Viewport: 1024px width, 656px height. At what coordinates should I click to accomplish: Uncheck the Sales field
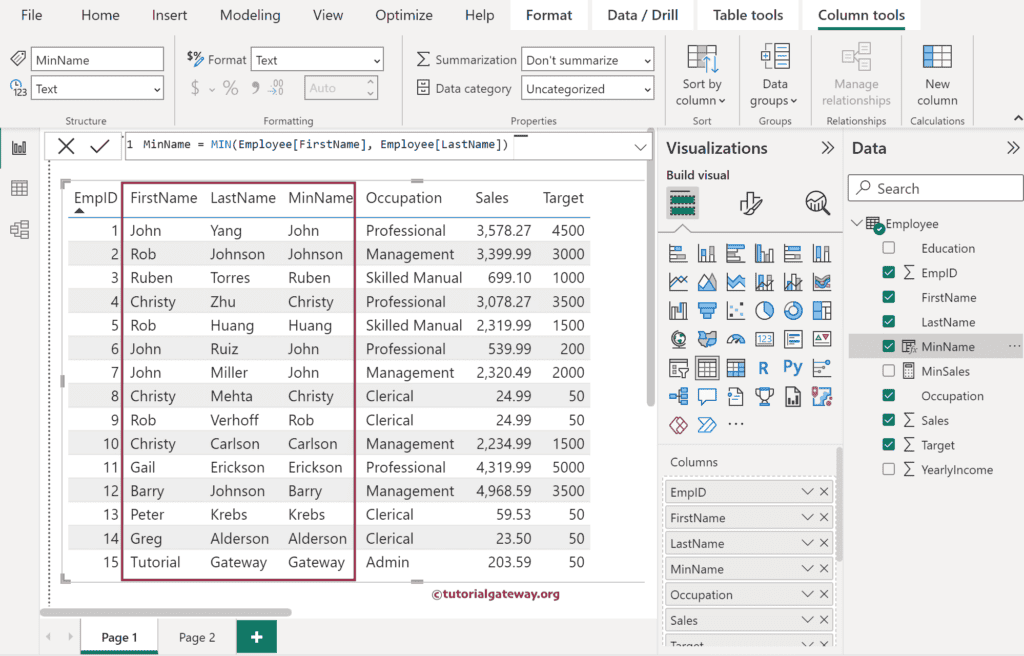click(x=888, y=420)
